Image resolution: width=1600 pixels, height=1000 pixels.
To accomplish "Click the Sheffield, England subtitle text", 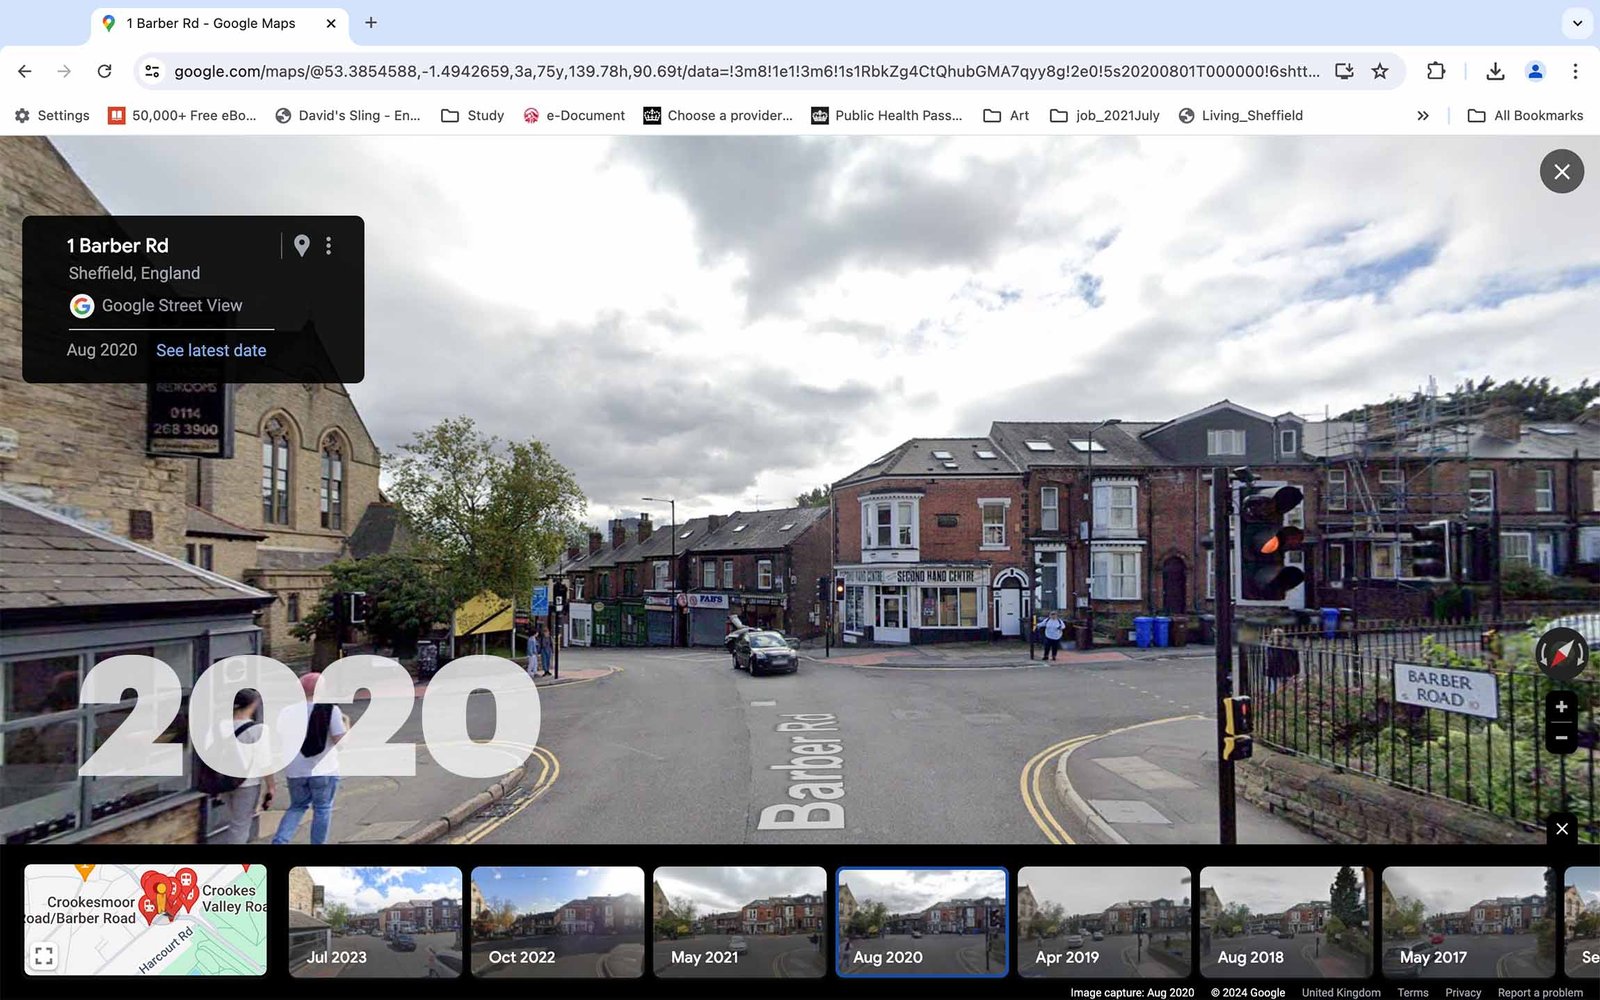I will [x=134, y=273].
